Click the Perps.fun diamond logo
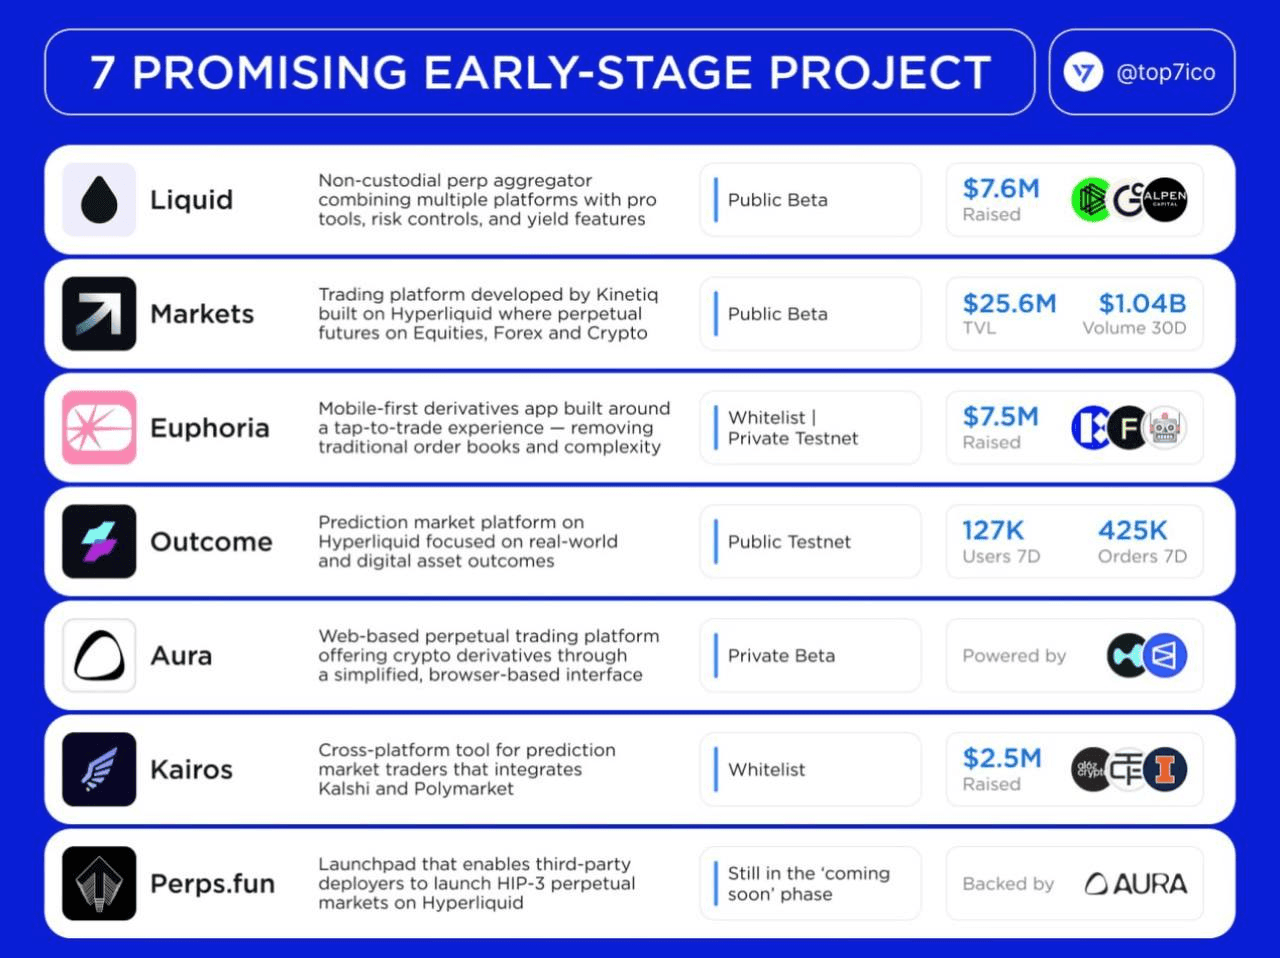The height and width of the screenshot is (958, 1280). (99, 884)
